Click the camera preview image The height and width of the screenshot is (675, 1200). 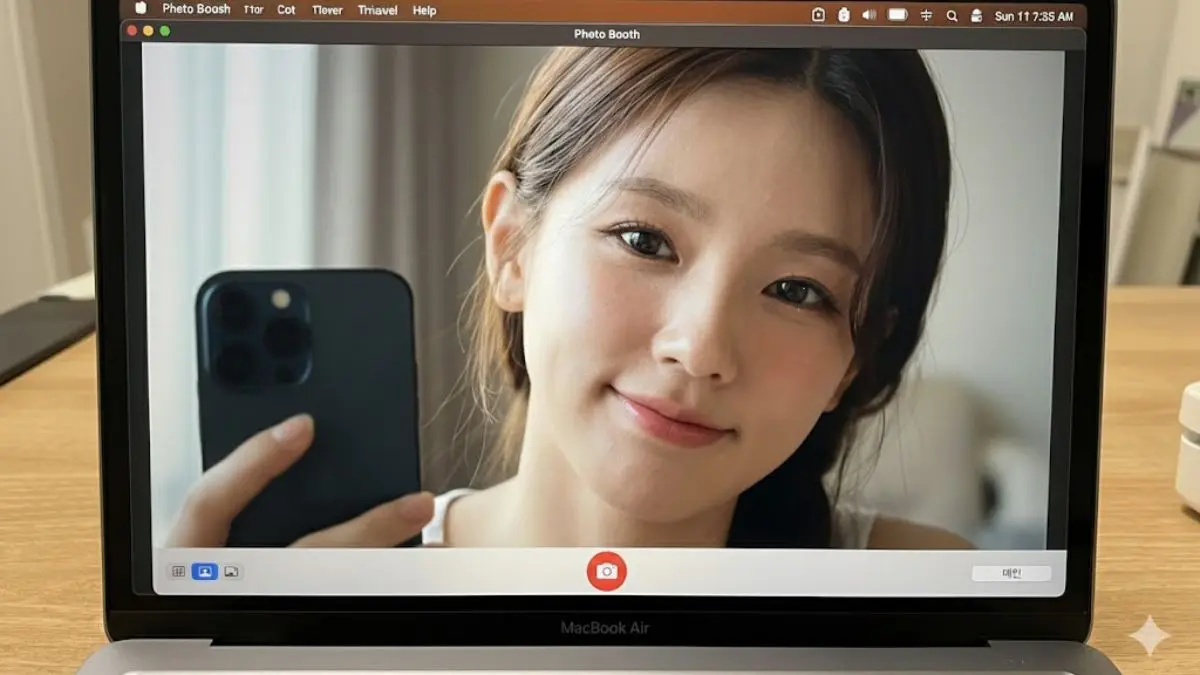pyautogui.click(x=600, y=300)
